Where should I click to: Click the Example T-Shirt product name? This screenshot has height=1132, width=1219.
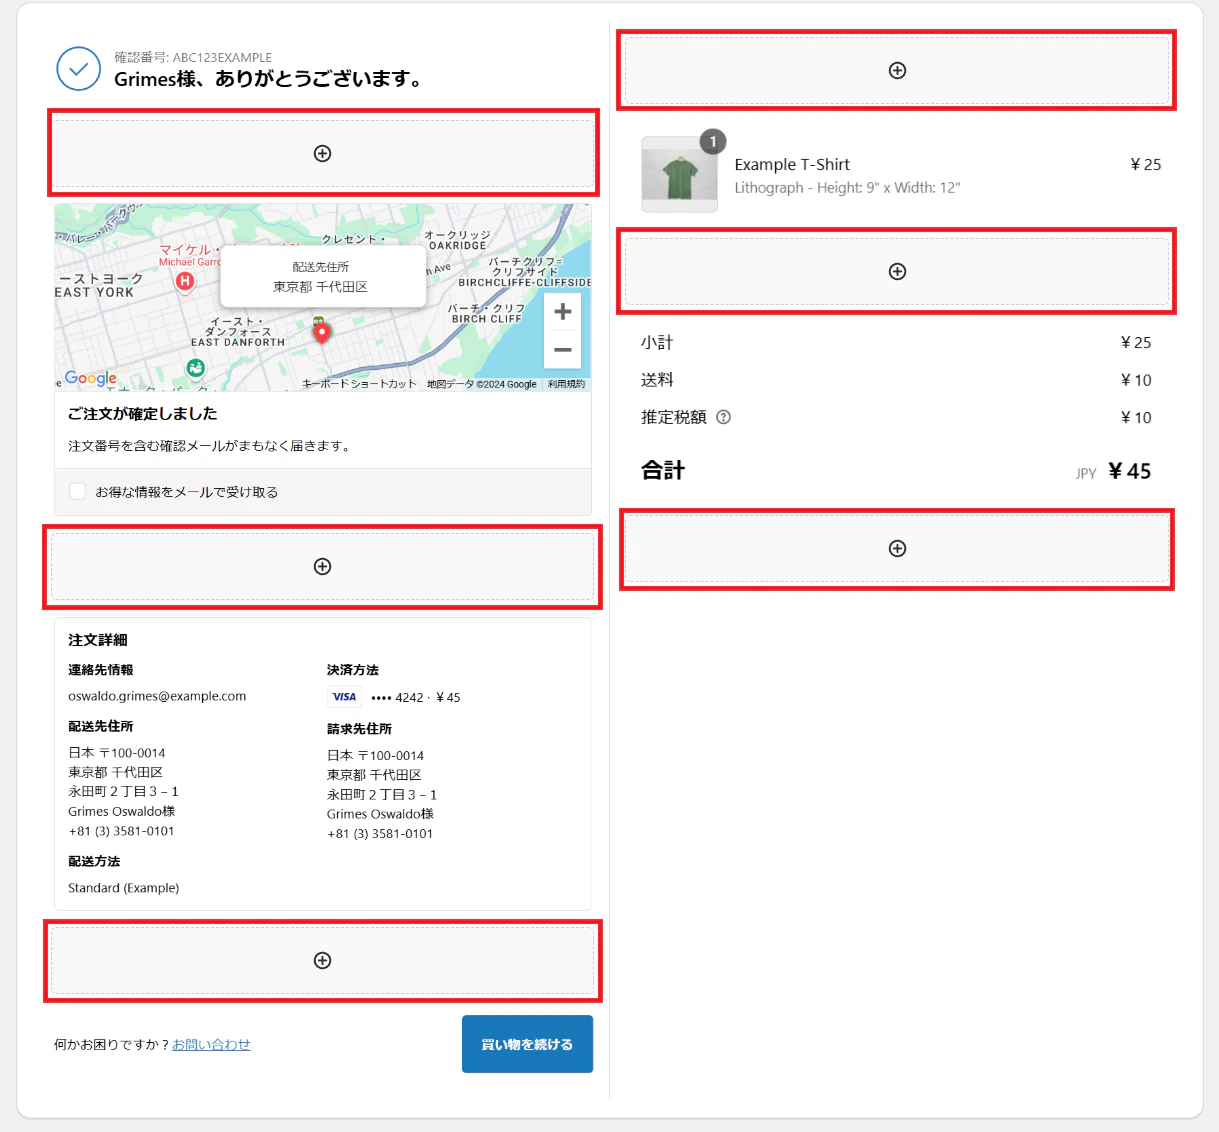tap(792, 164)
